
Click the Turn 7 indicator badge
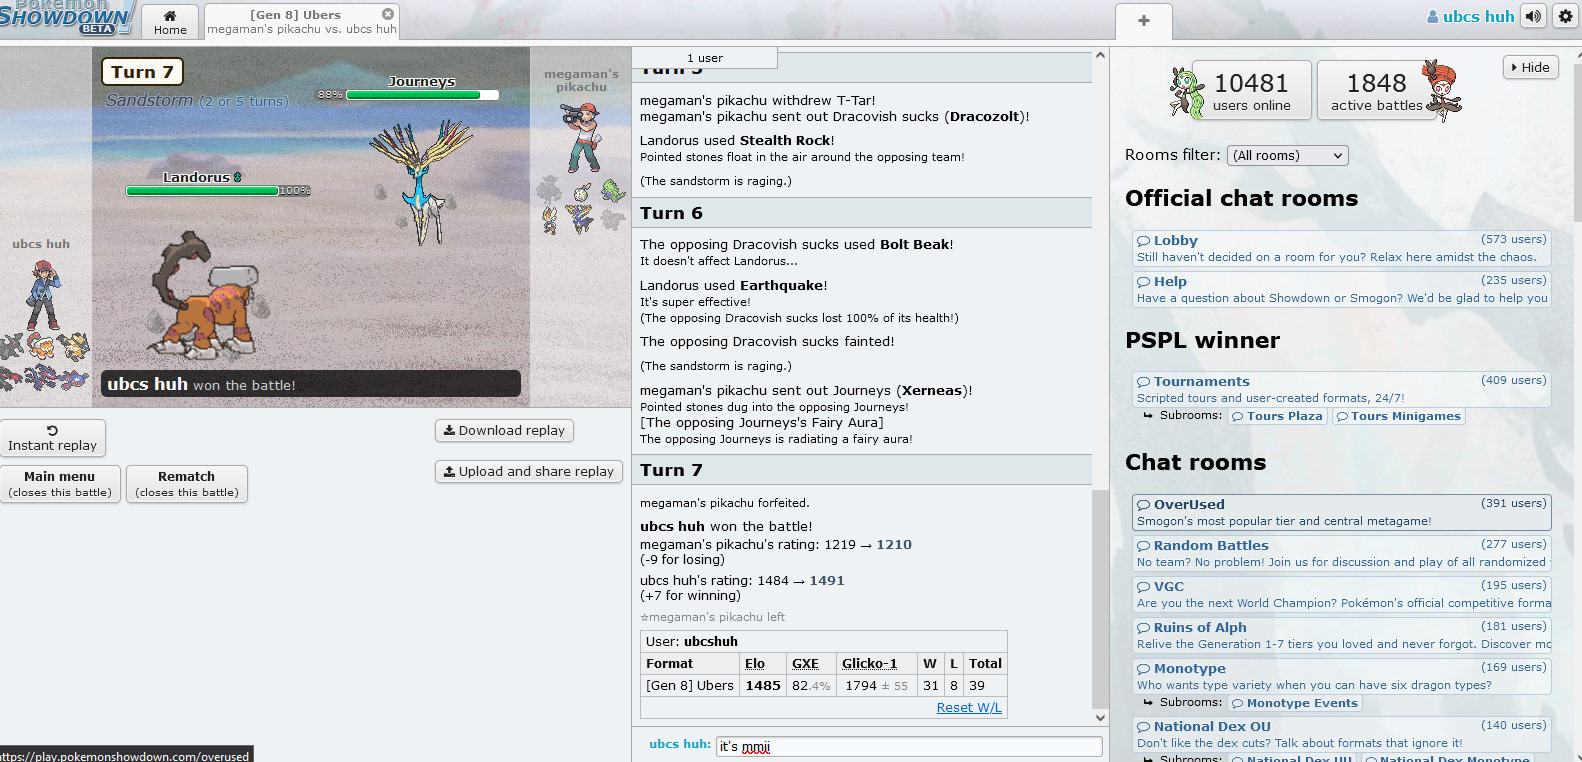point(142,72)
